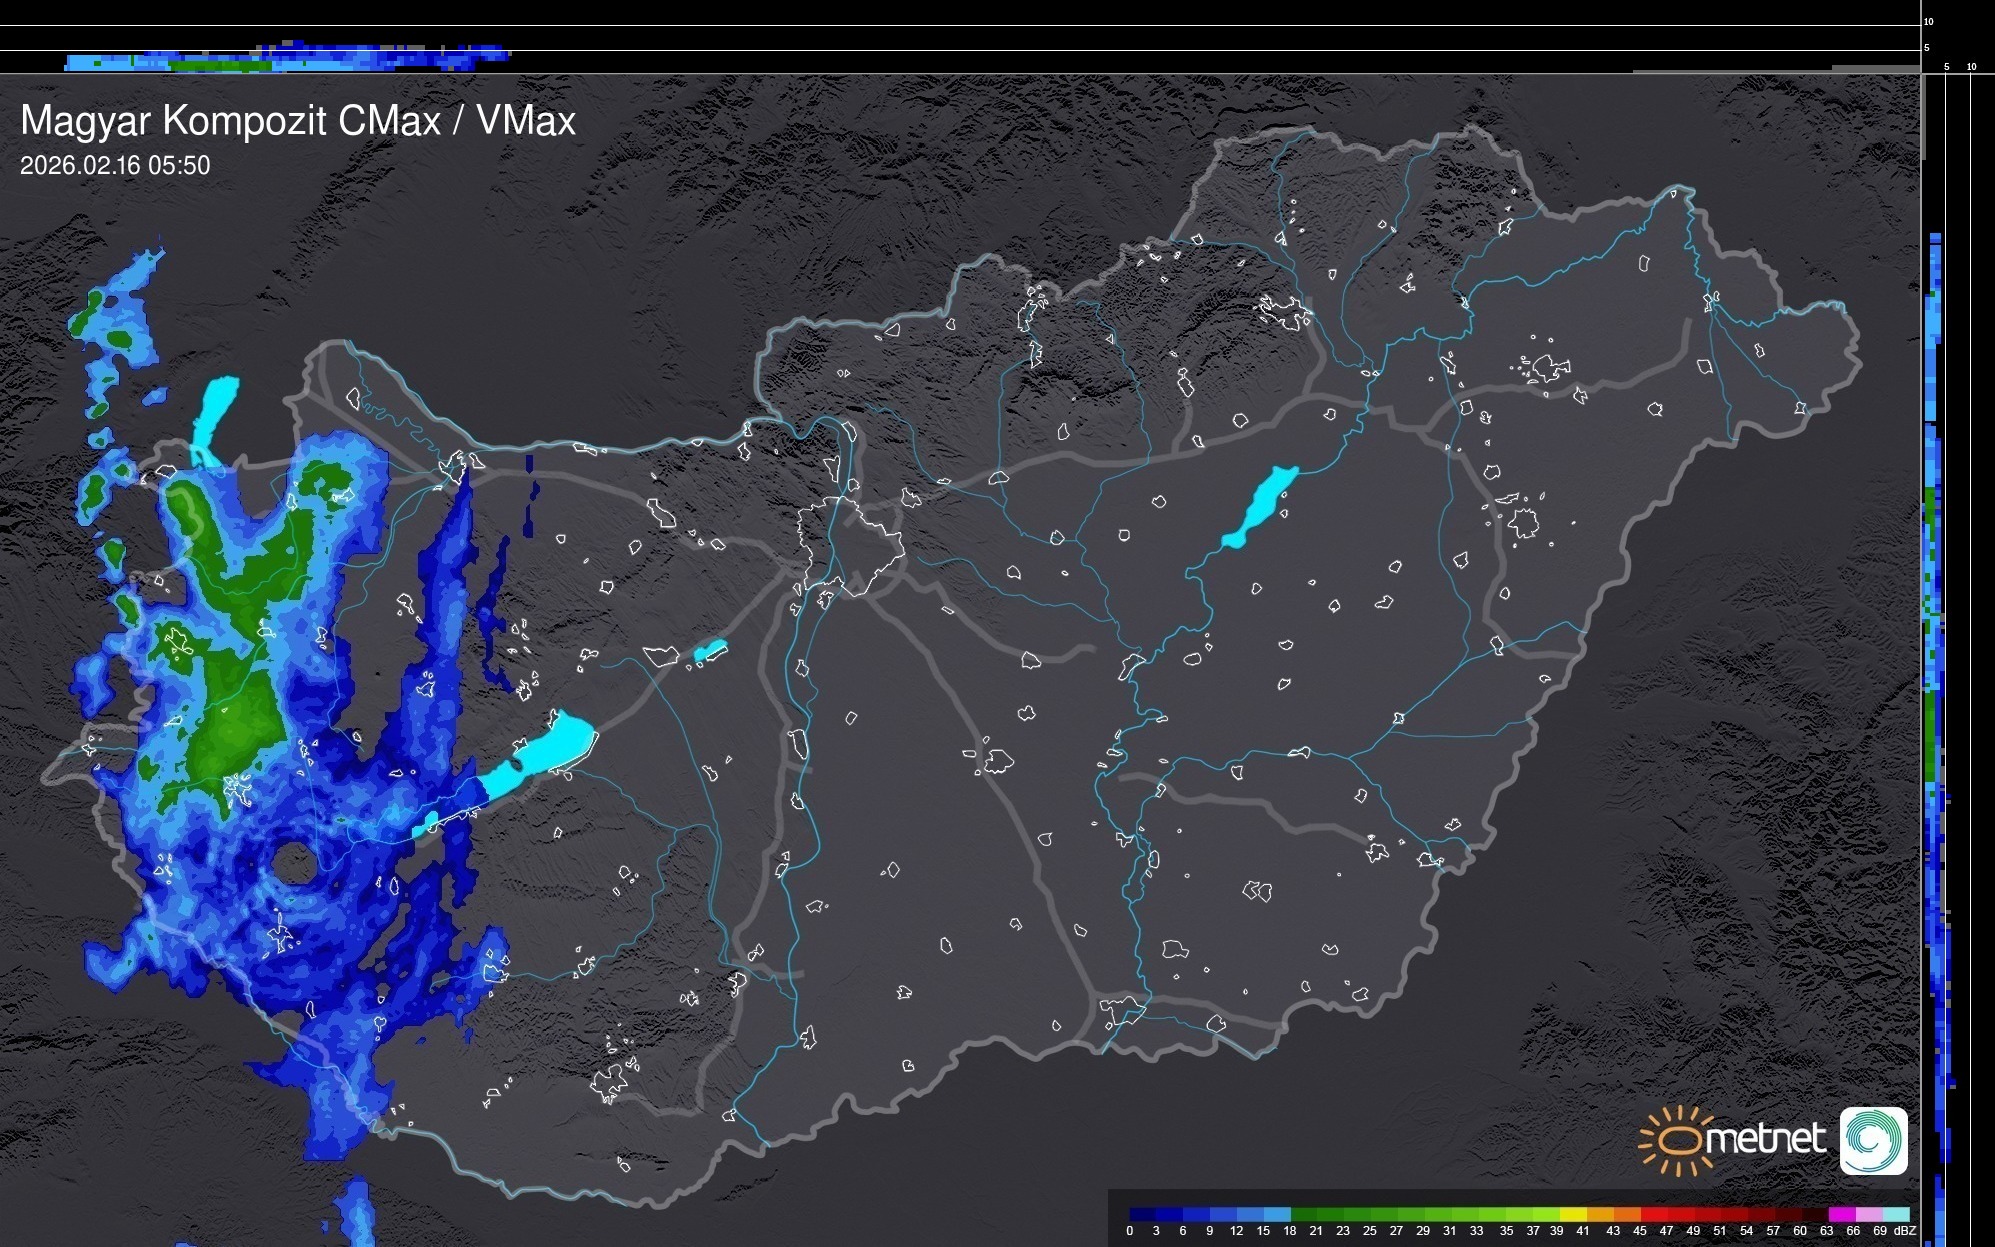Select the yellow 39 dBZ legend swatch

click(x=1572, y=1214)
